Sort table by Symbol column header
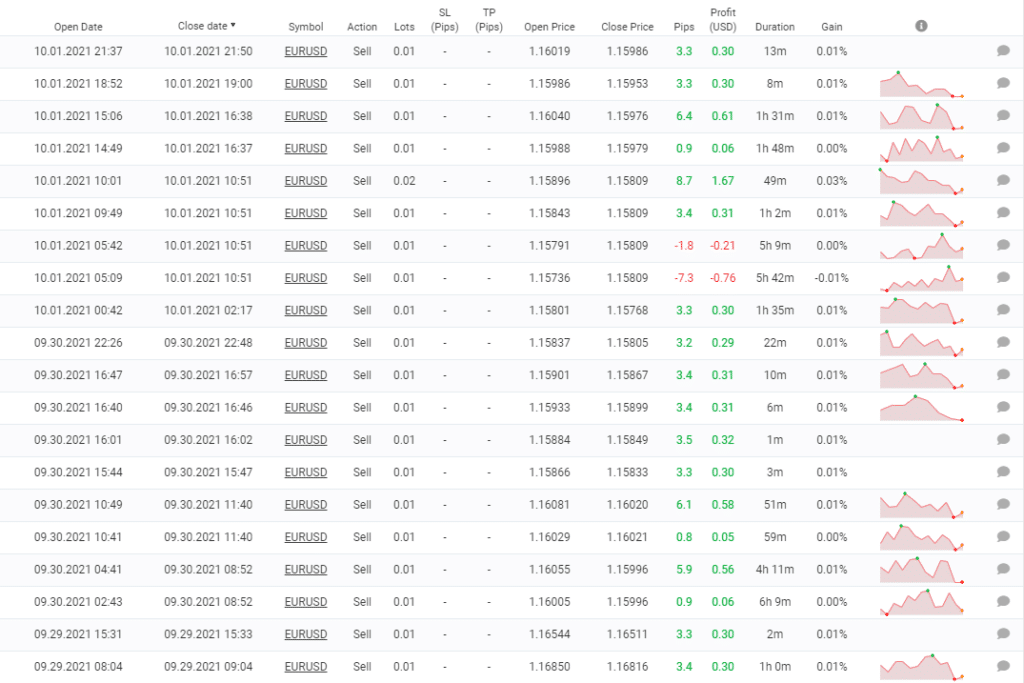The image size is (1024, 683). coord(306,27)
